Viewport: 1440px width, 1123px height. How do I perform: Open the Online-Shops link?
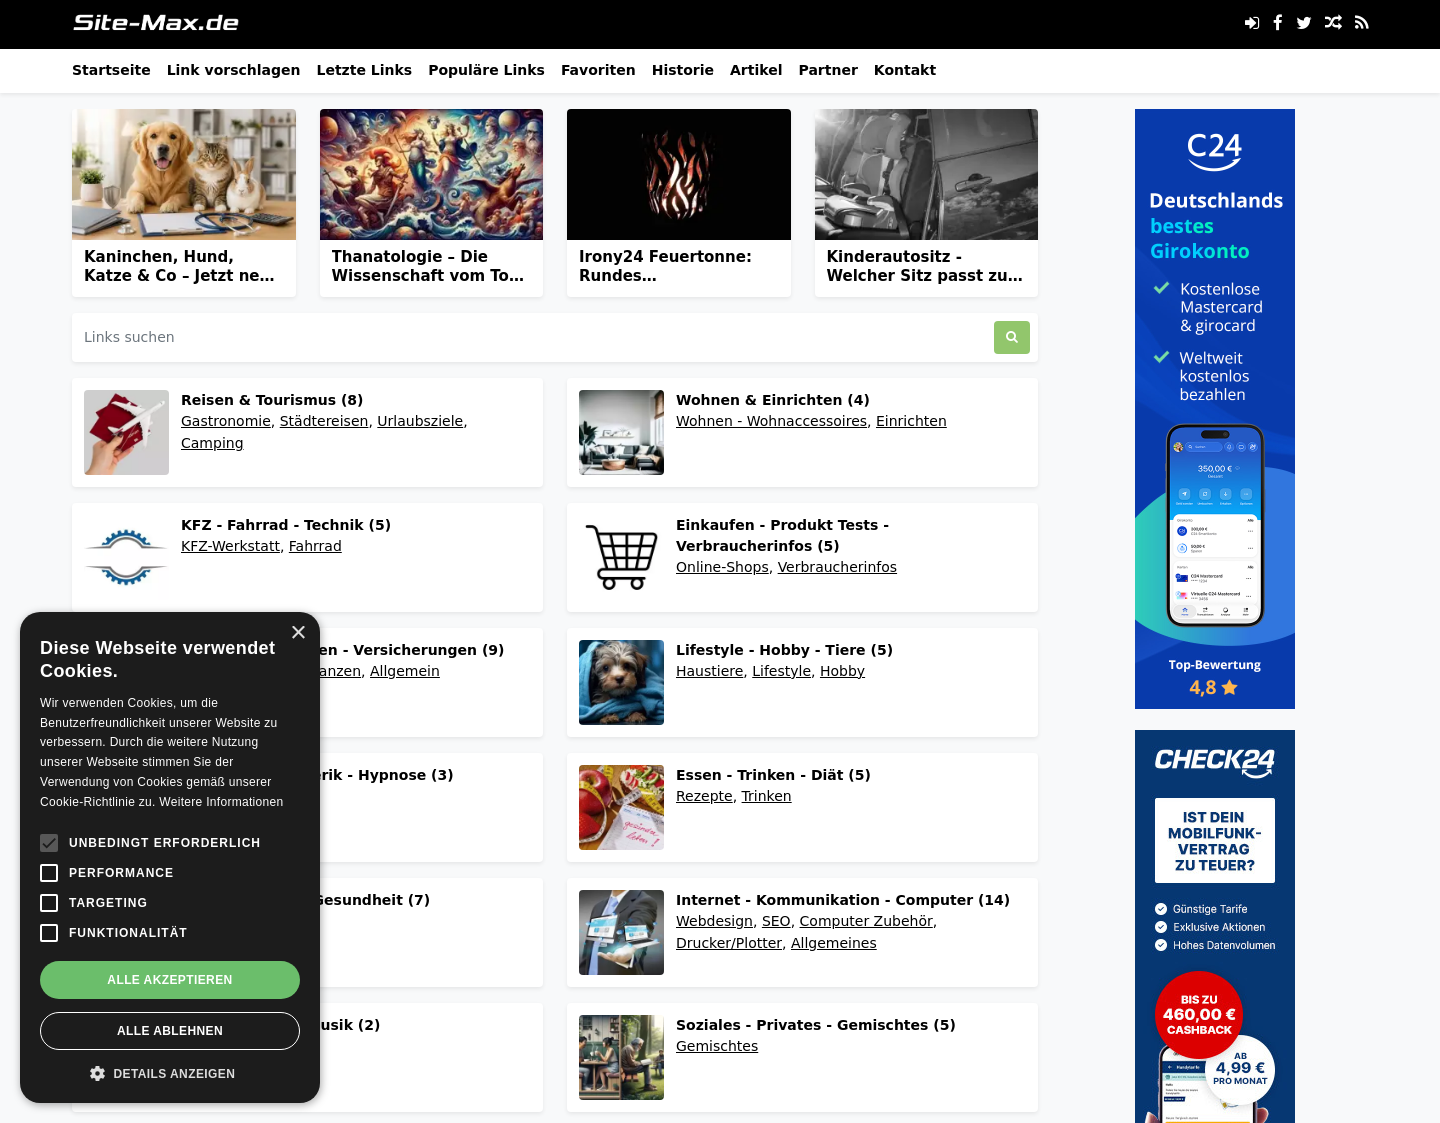(722, 567)
